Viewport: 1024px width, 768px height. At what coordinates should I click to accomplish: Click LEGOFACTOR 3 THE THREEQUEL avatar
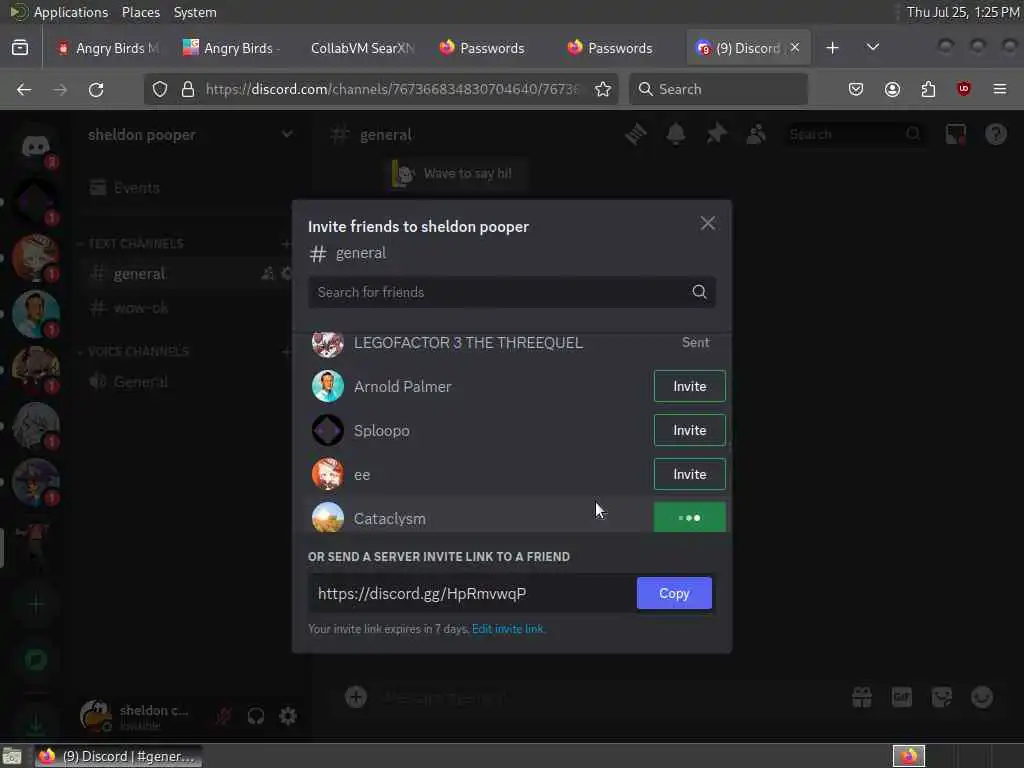tap(327, 344)
